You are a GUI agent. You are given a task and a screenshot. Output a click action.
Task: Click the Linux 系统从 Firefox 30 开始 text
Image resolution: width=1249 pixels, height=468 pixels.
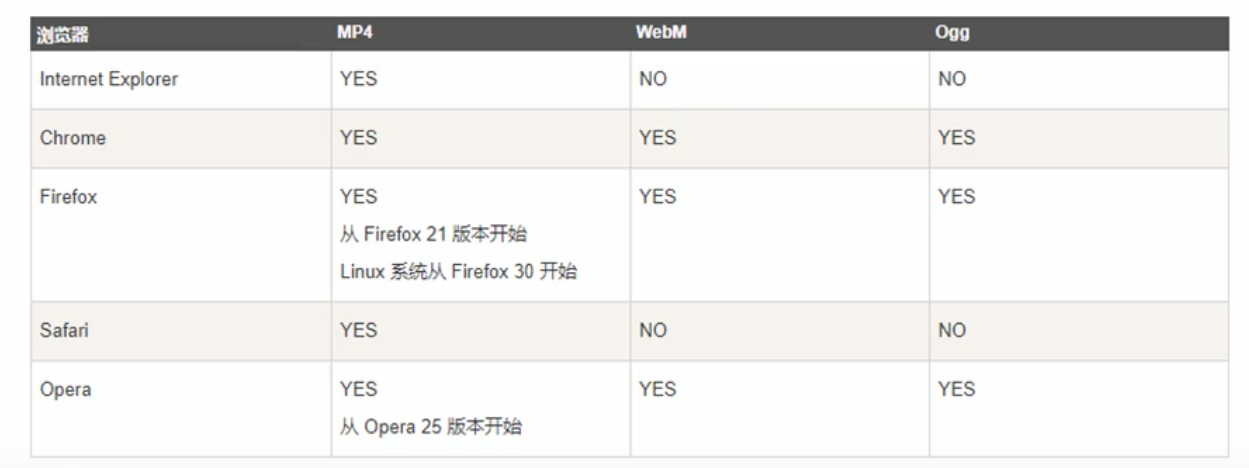pyautogui.click(x=458, y=271)
